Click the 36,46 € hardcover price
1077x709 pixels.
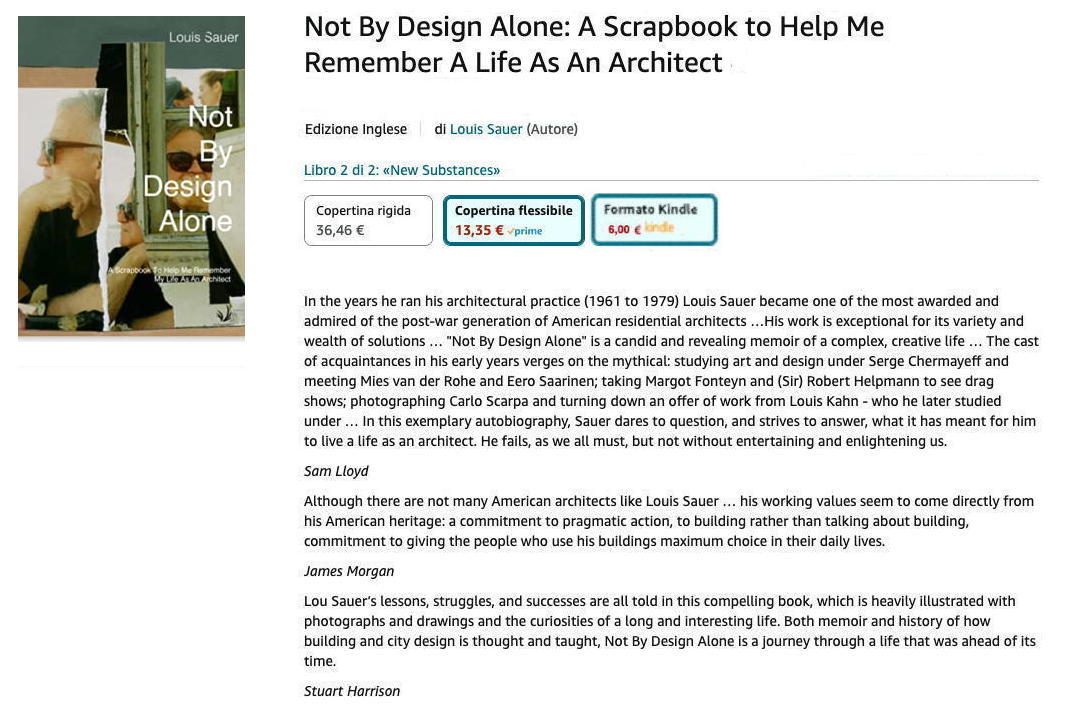[x=340, y=230]
